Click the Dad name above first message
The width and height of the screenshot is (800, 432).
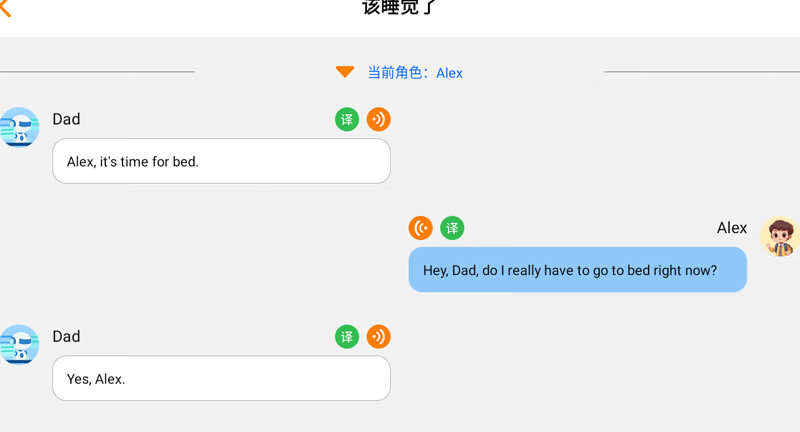click(66, 119)
